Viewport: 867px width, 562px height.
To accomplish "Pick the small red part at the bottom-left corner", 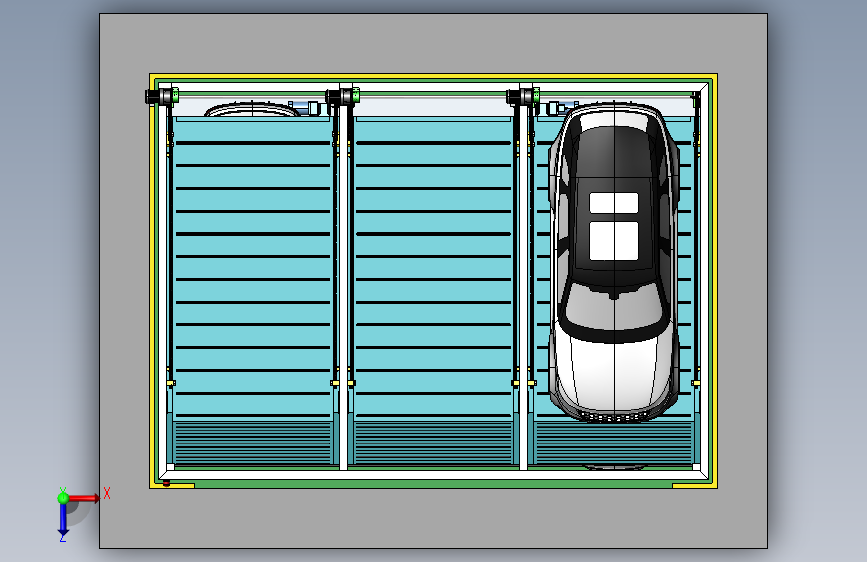I will (166, 483).
